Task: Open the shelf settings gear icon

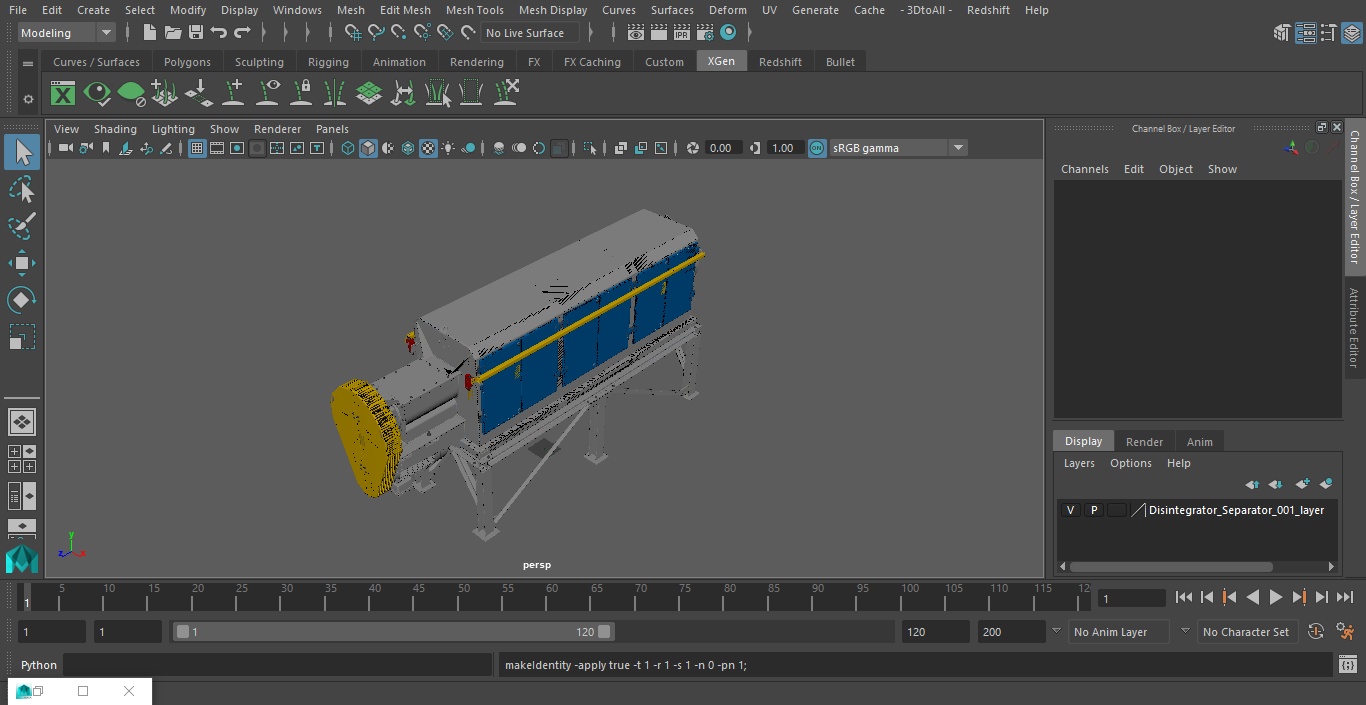Action: pyautogui.click(x=28, y=99)
